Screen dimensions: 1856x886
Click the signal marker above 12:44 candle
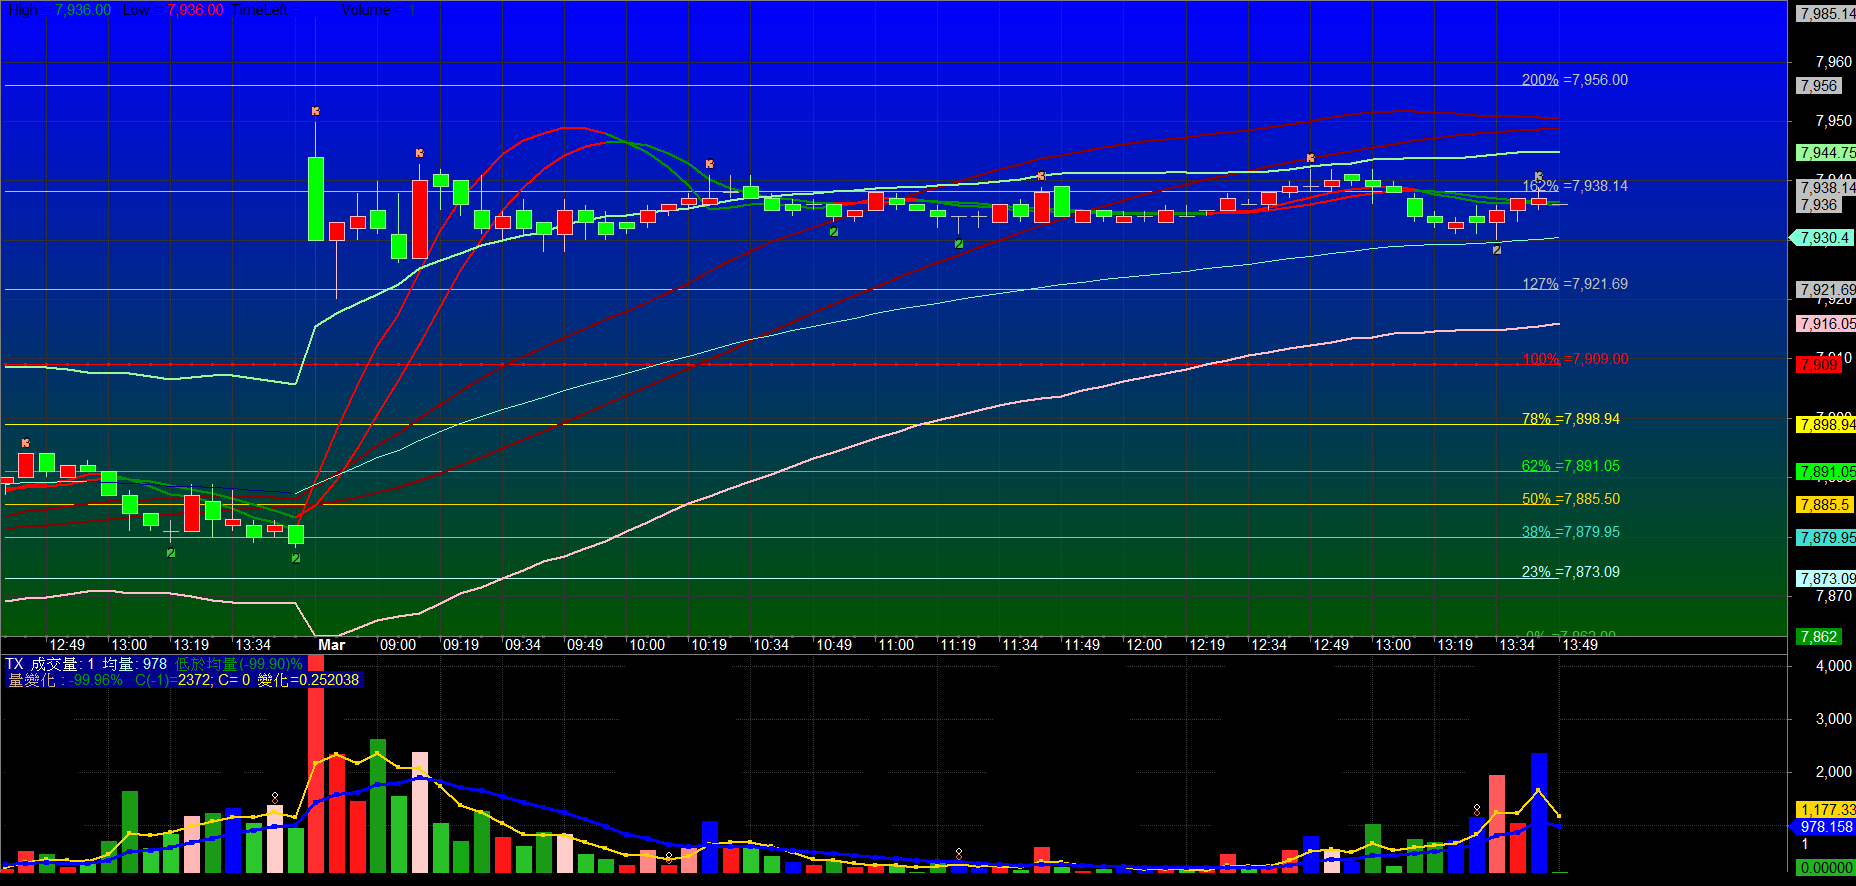tap(1310, 158)
